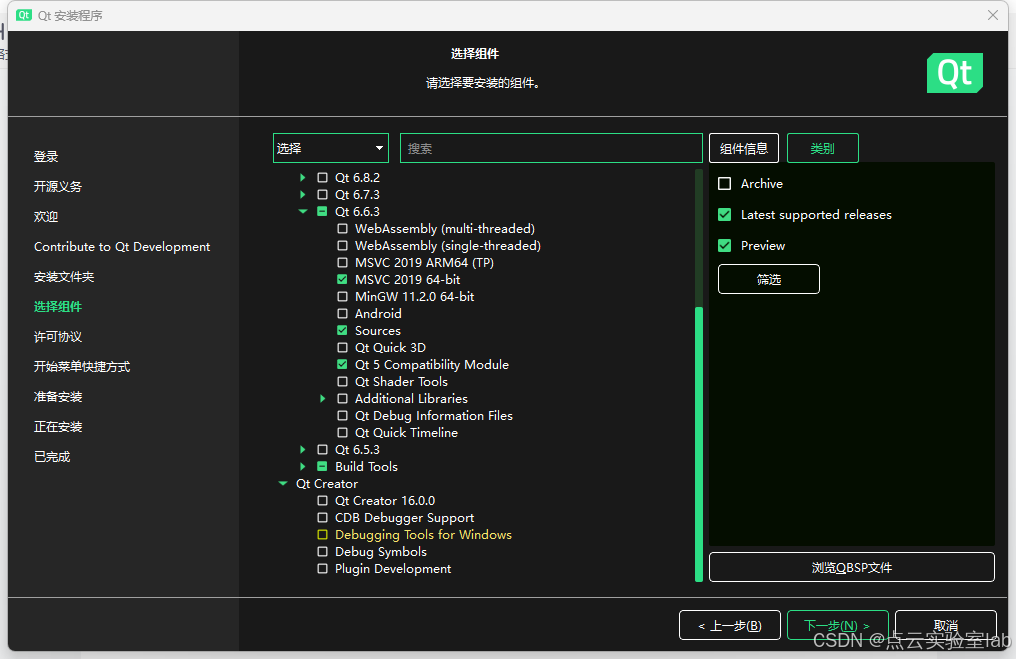Image resolution: width=1016 pixels, height=659 pixels.
Task: Expand the Qt 6.8.2 tree node
Action: tap(303, 178)
